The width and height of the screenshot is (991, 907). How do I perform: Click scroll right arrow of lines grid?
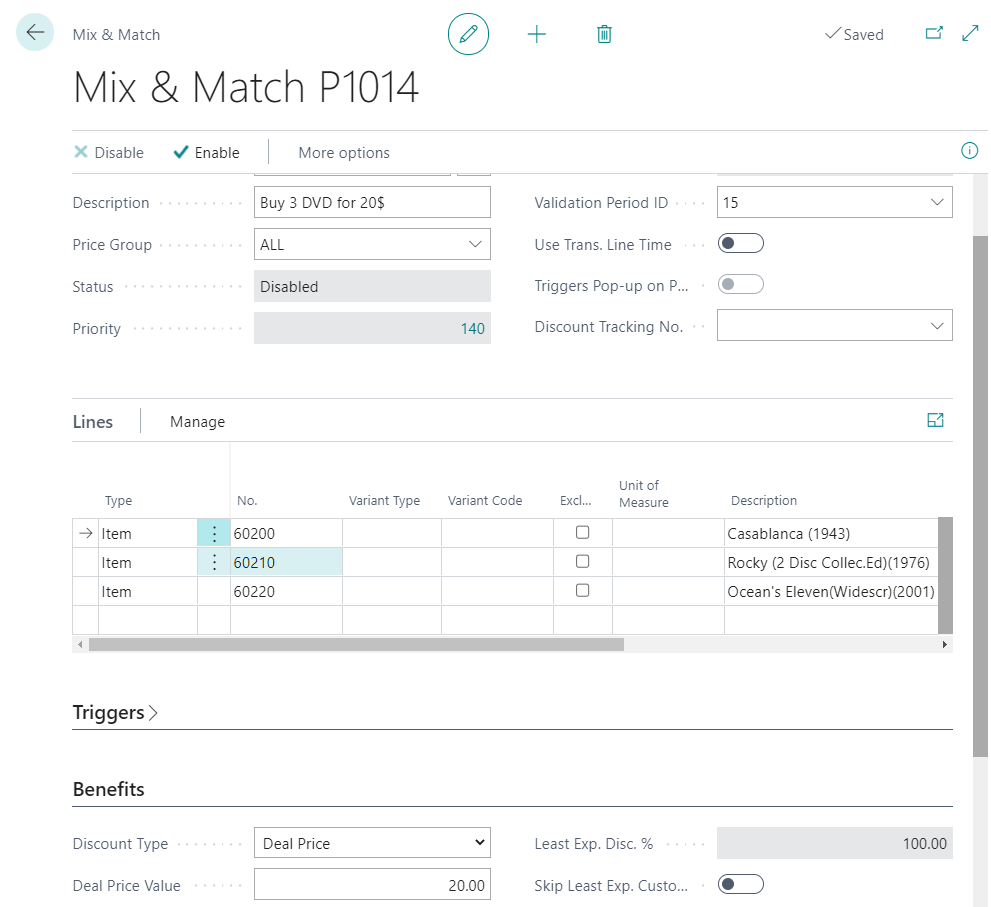point(944,645)
